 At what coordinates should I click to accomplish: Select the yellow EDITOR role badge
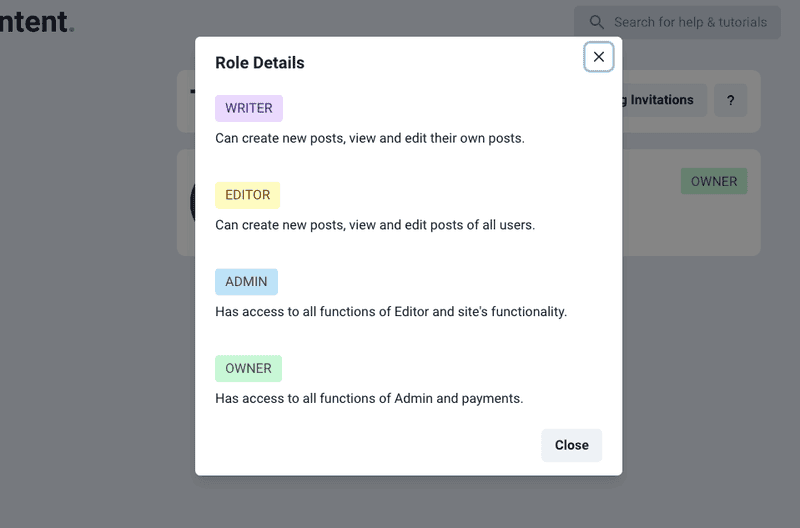[x=247, y=195]
